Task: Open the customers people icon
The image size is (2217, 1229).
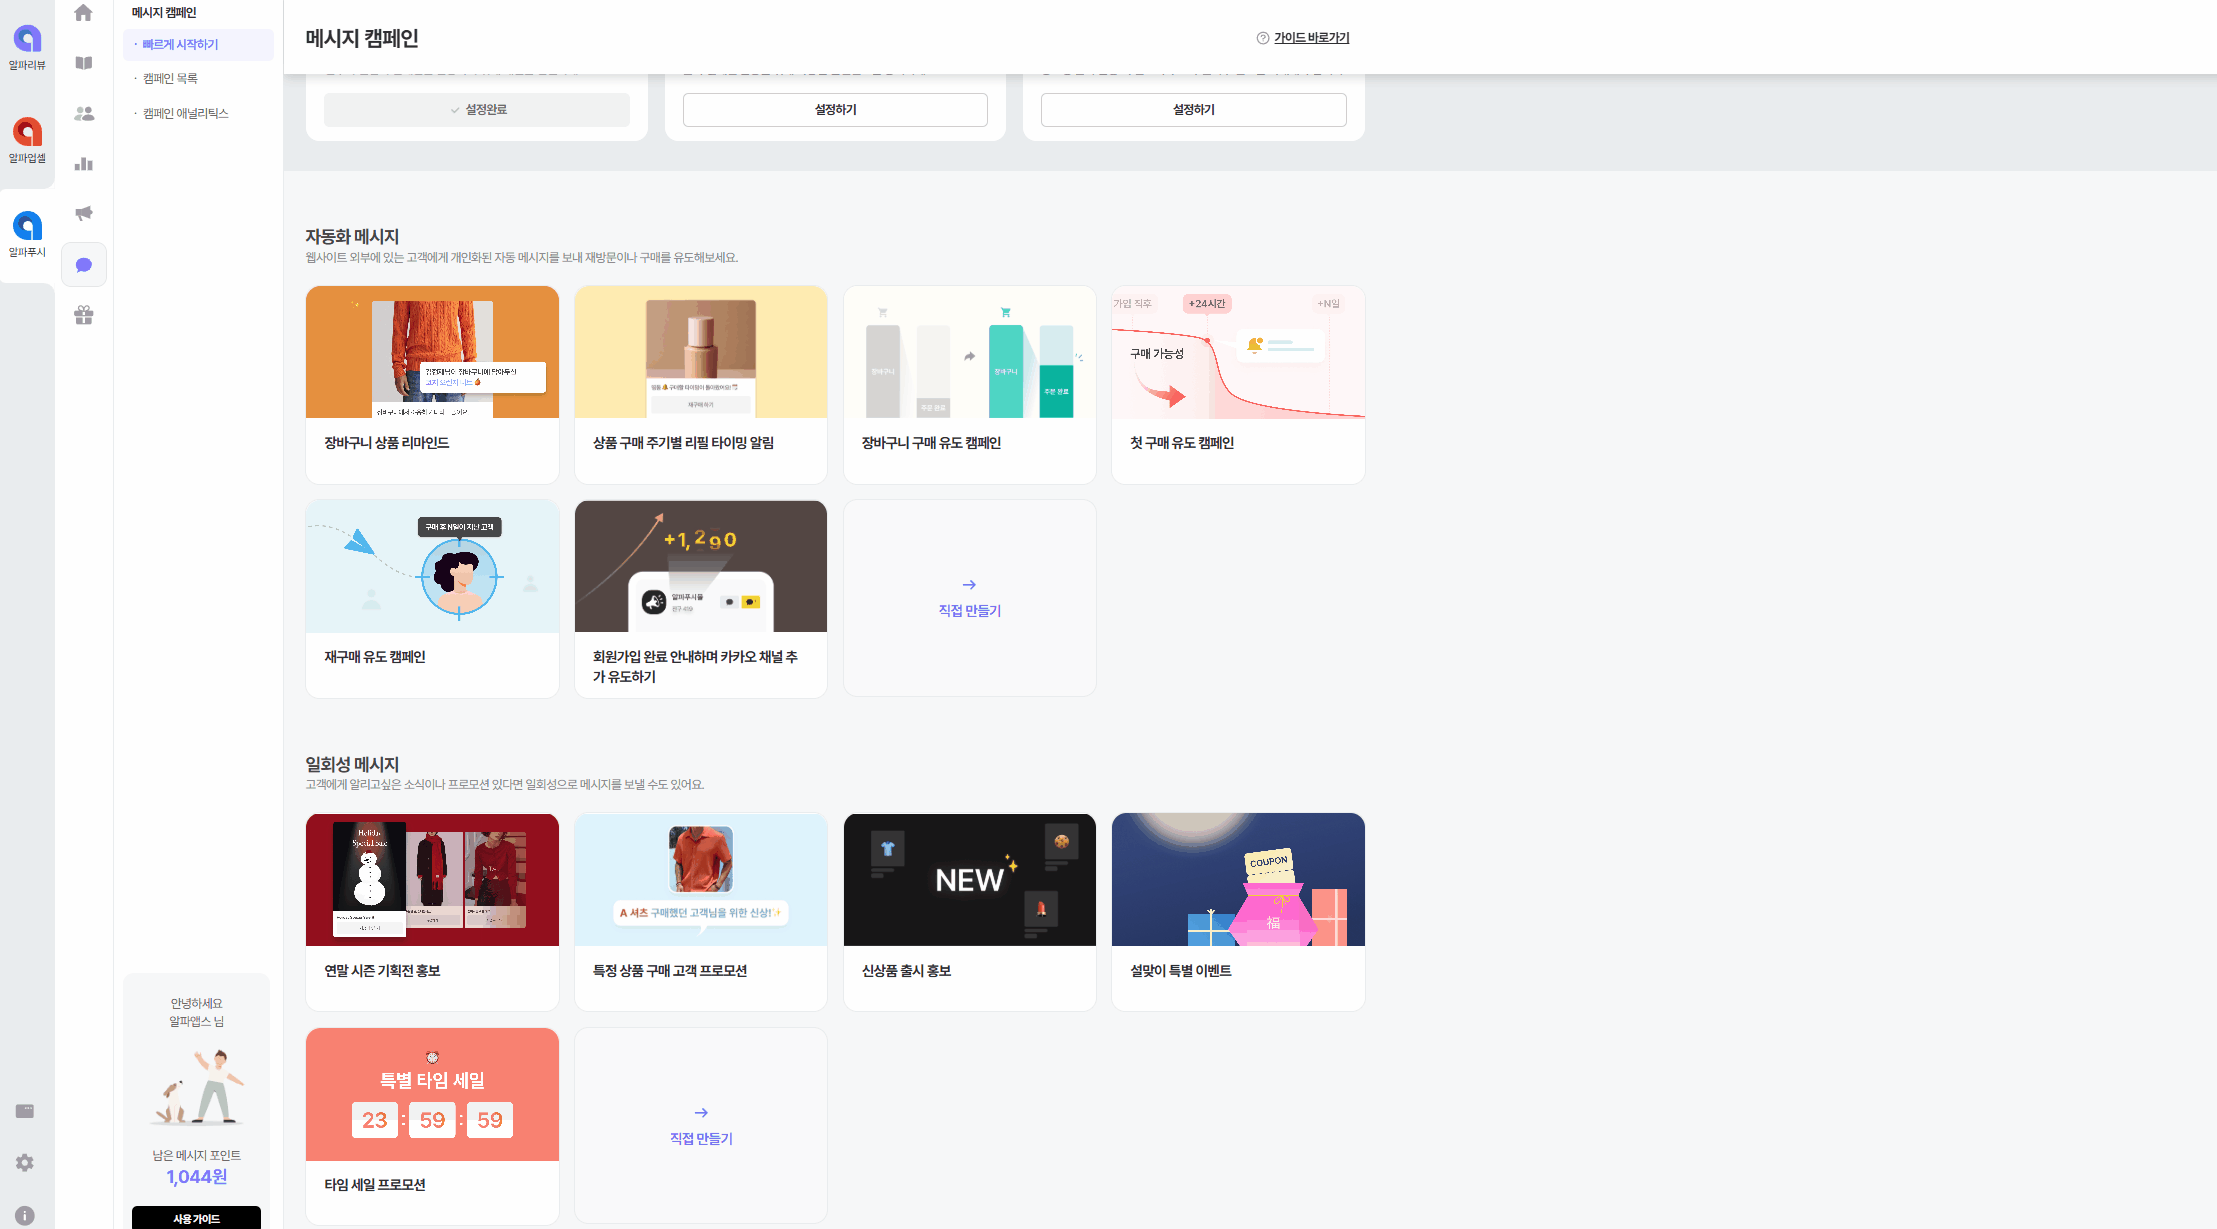Action: point(84,114)
